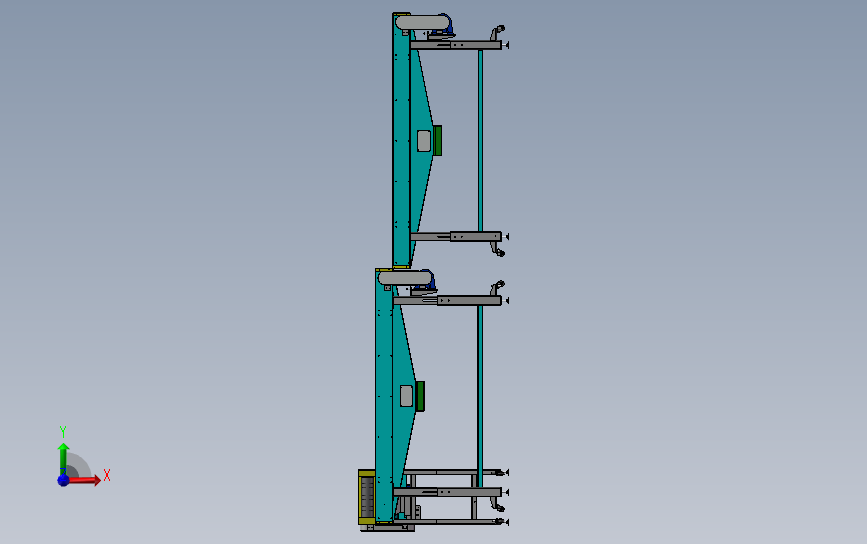Select the lower gray rectangular panel on frame
The width and height of the screenshot is (867, 544).
406,396
